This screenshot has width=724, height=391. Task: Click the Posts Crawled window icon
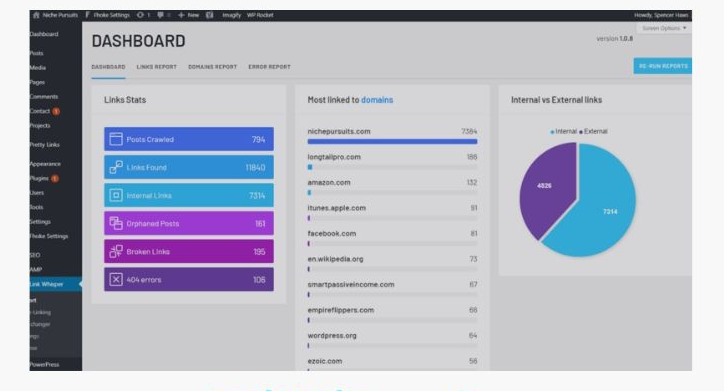[116, 139]
